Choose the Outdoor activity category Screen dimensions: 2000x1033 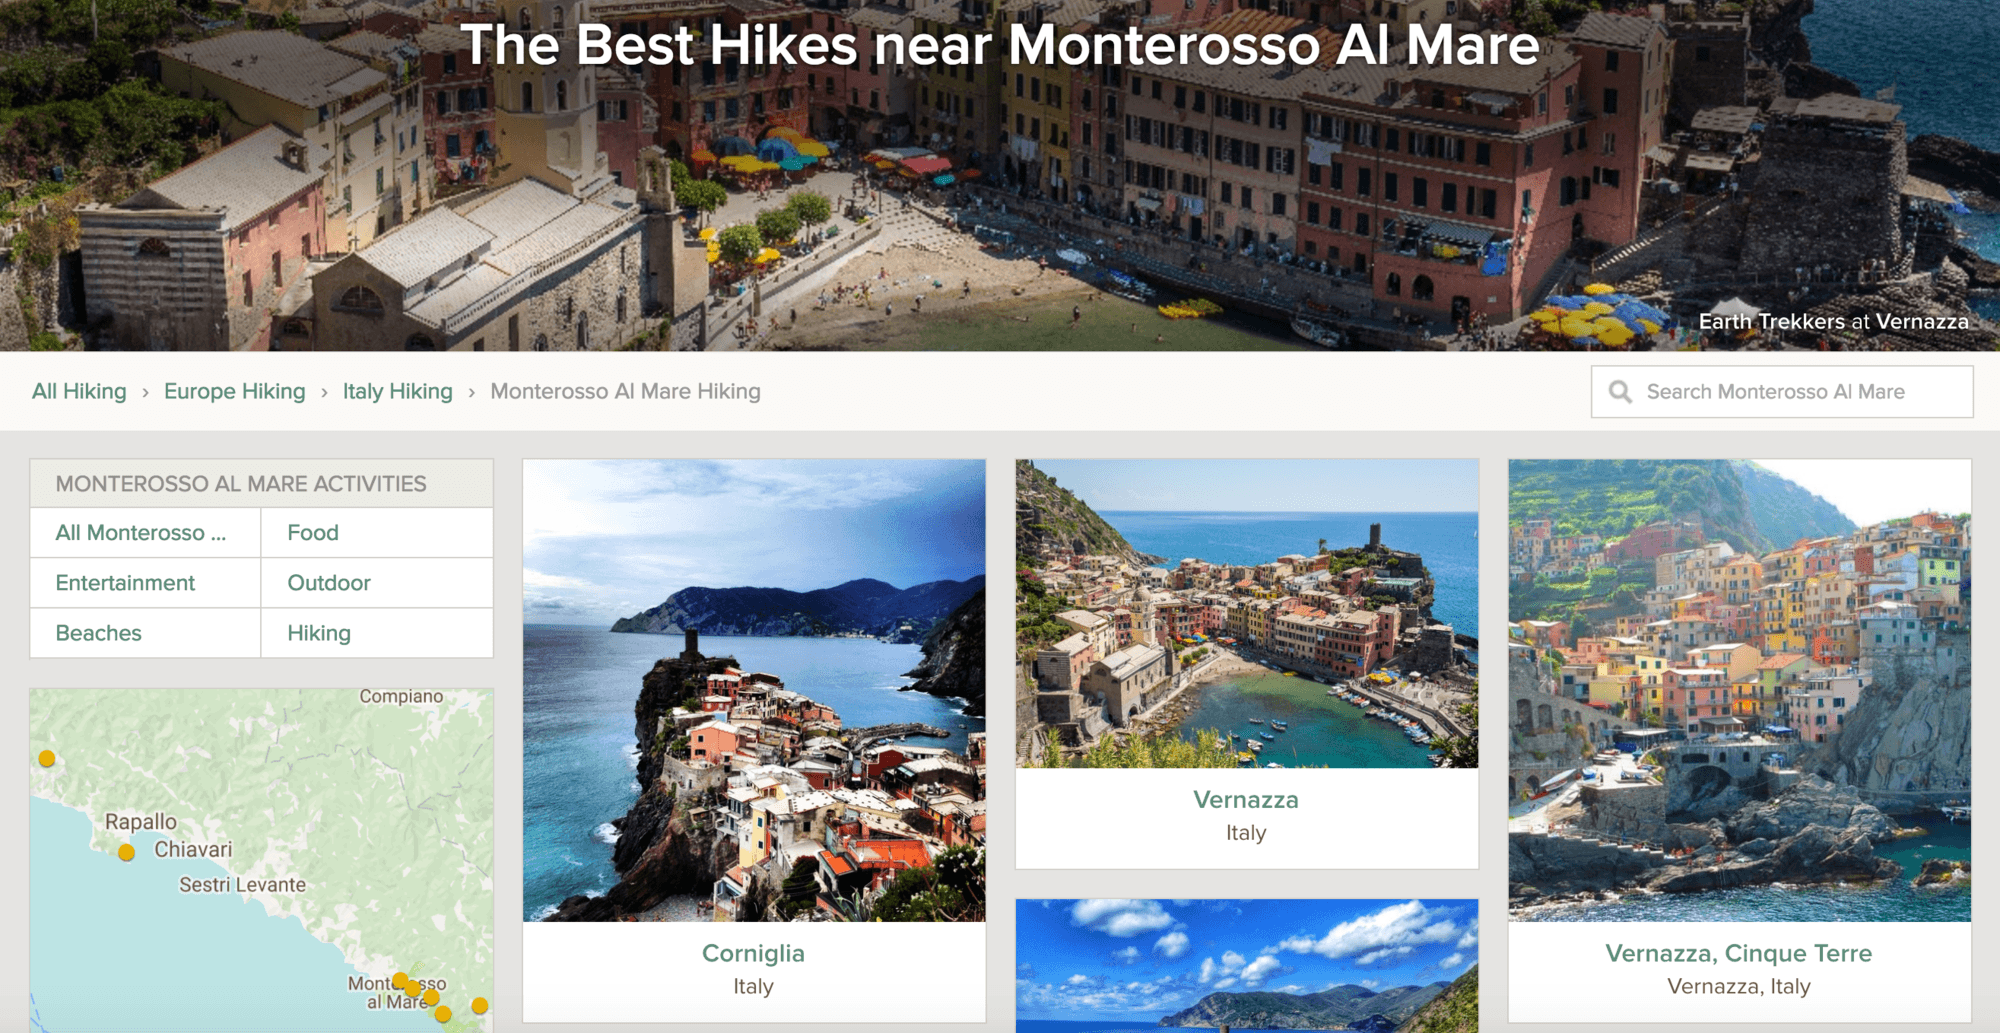pyautogui.click(x=377, y=583)
